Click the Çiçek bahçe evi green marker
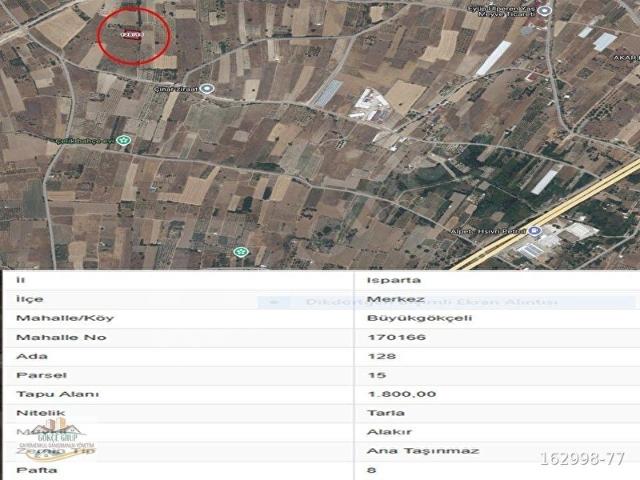The image size is (640, 480). point(123,140)
